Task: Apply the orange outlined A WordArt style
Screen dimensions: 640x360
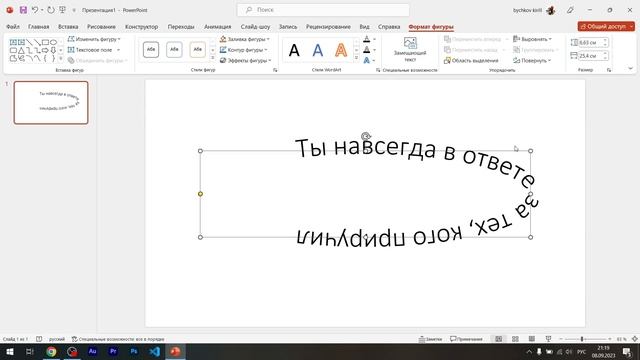Action: [x=341, y=51]
